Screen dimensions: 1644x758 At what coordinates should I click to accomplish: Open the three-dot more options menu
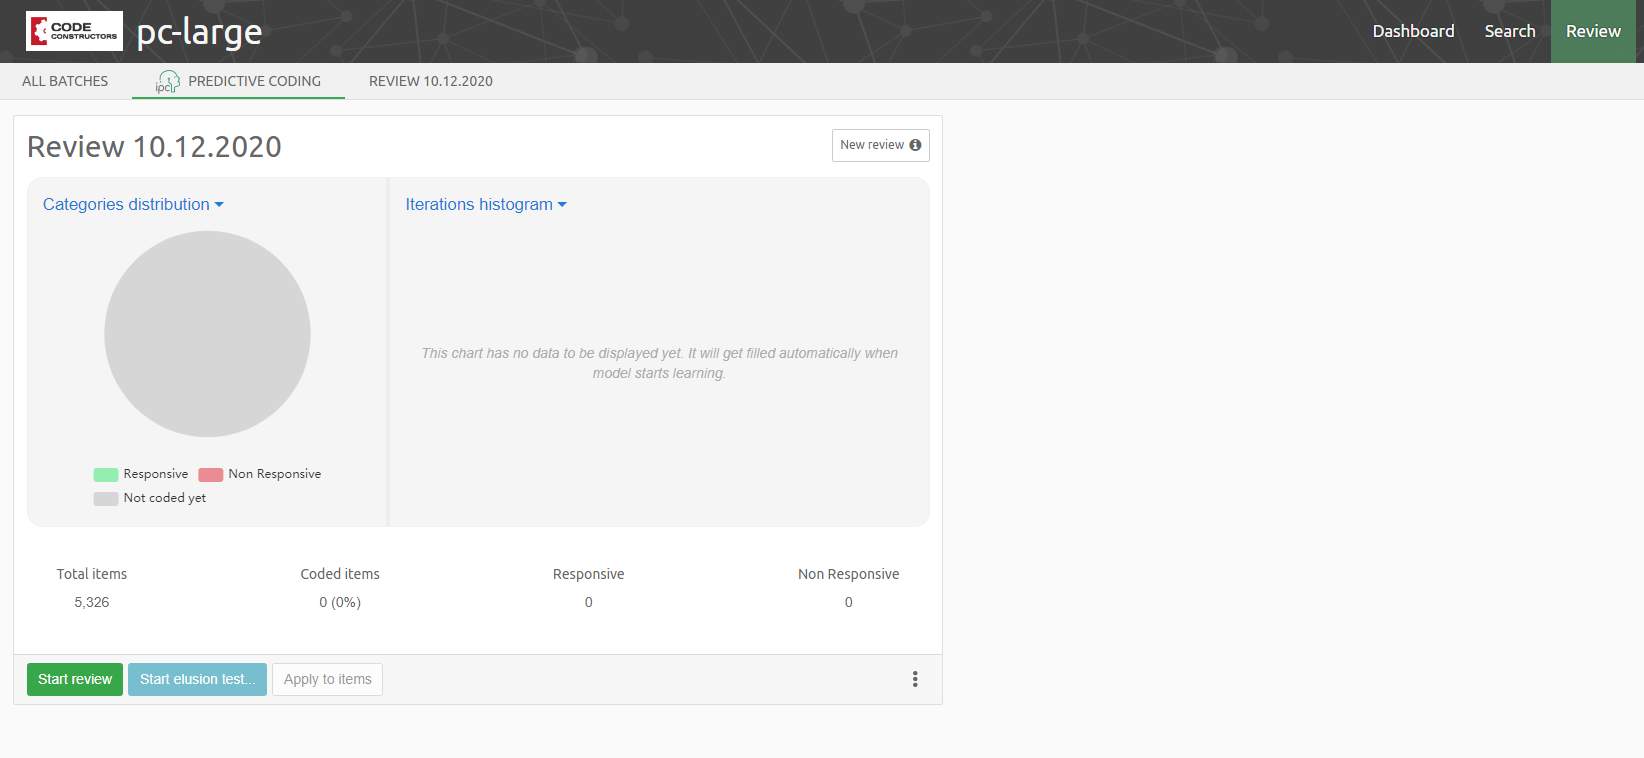(915, 679)
